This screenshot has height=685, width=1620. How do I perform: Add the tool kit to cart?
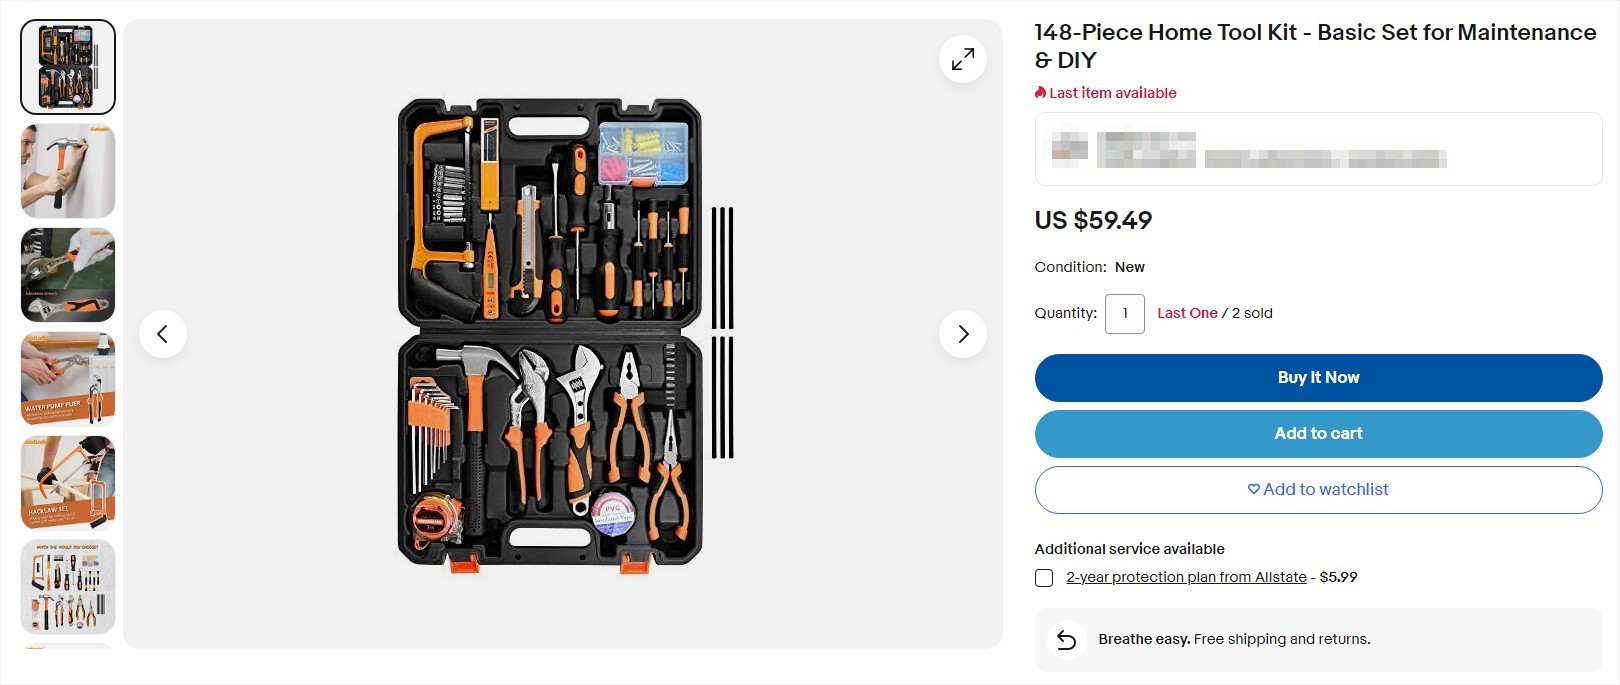[1318, 433]
